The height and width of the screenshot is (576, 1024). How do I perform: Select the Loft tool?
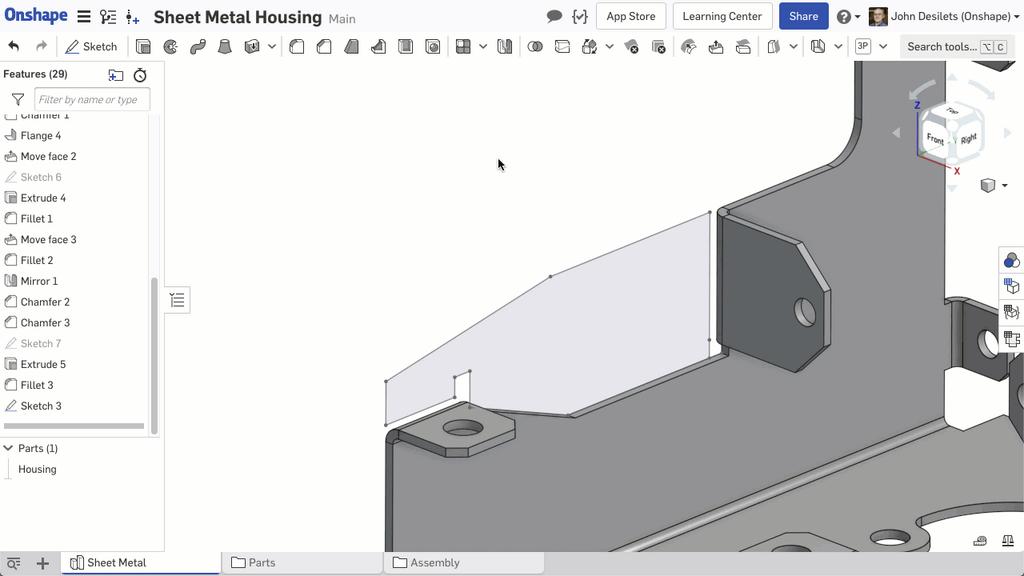point(224,46)
